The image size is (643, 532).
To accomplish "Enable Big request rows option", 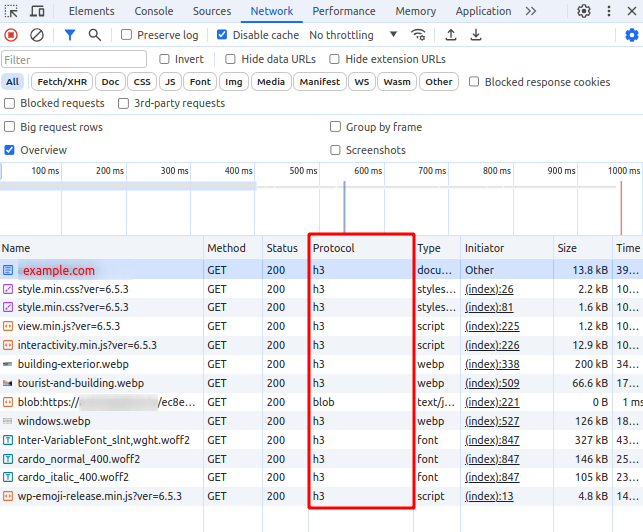I will tap(10, 127).
